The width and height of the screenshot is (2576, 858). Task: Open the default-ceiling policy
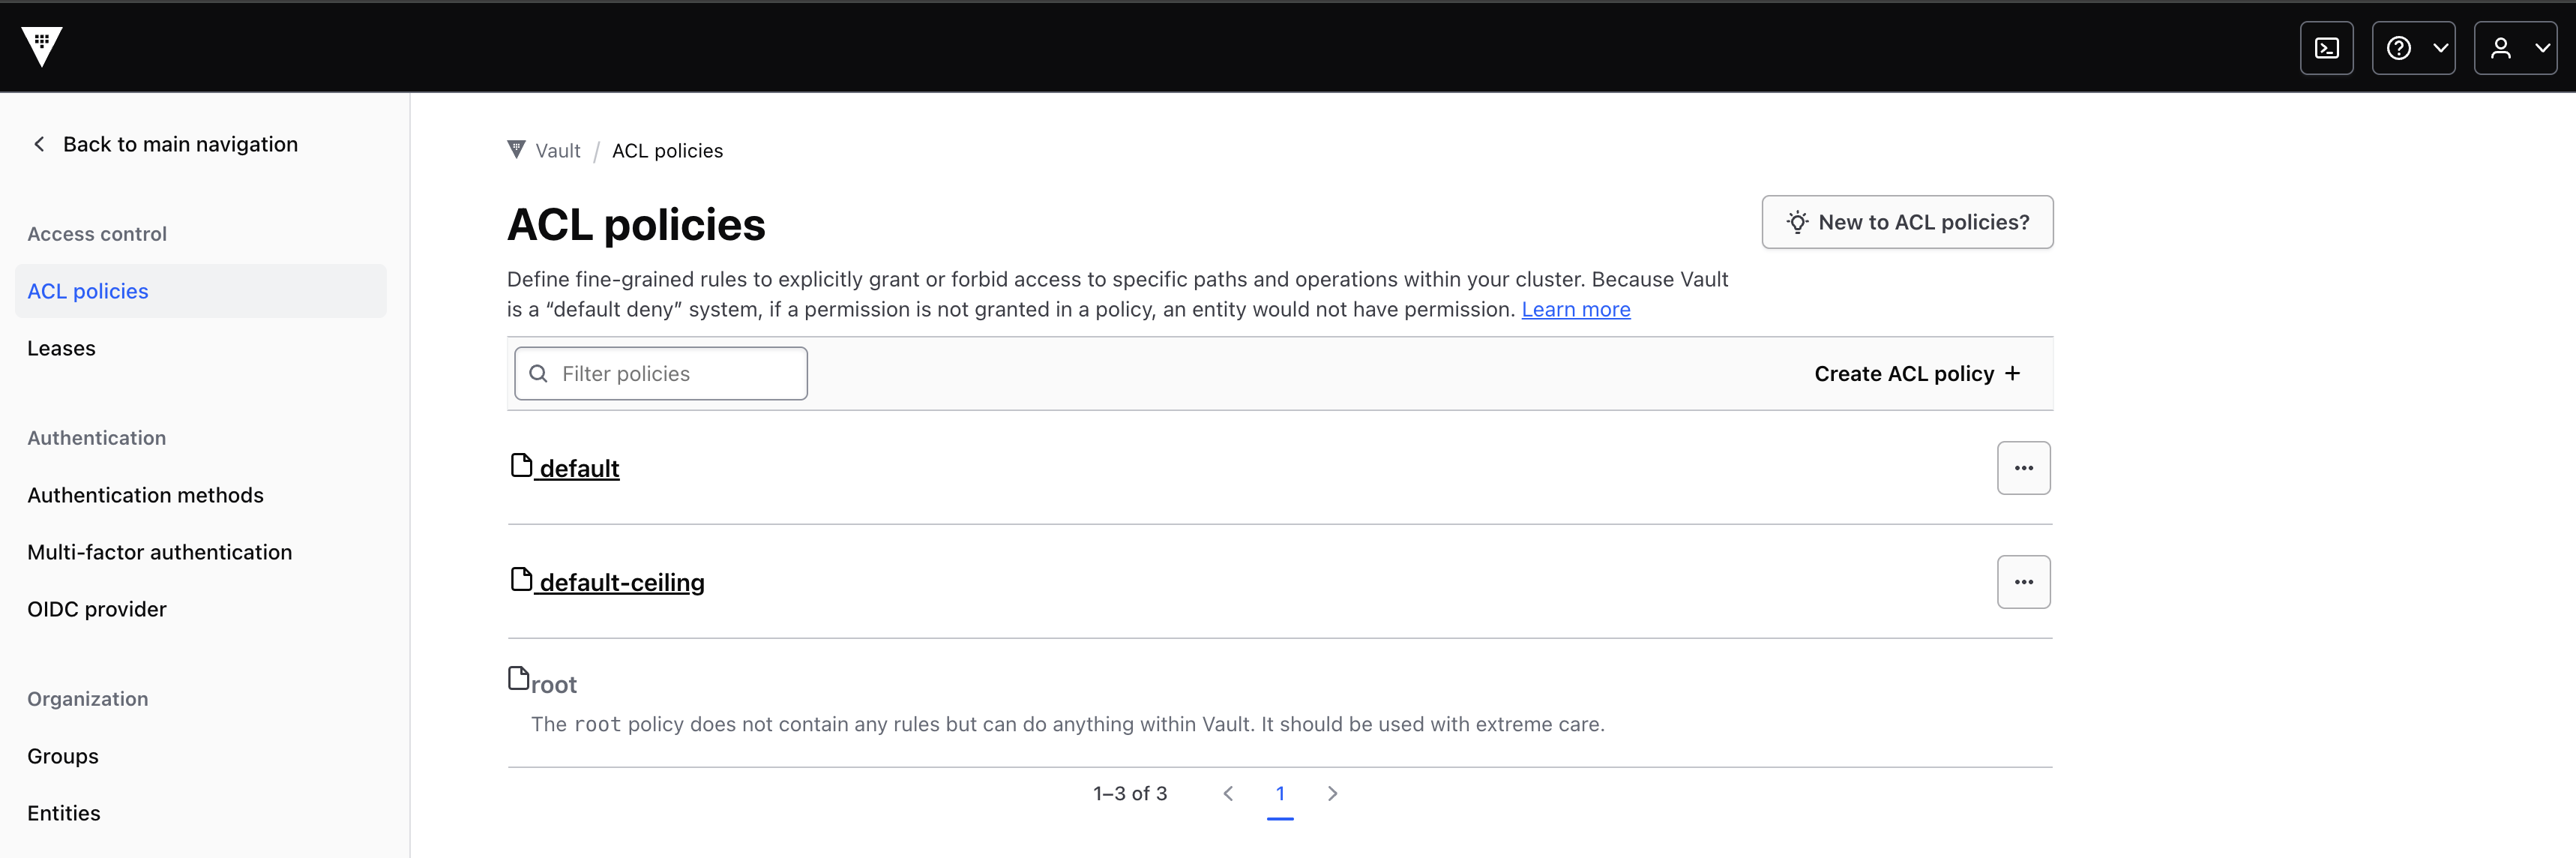click(607, 581)
